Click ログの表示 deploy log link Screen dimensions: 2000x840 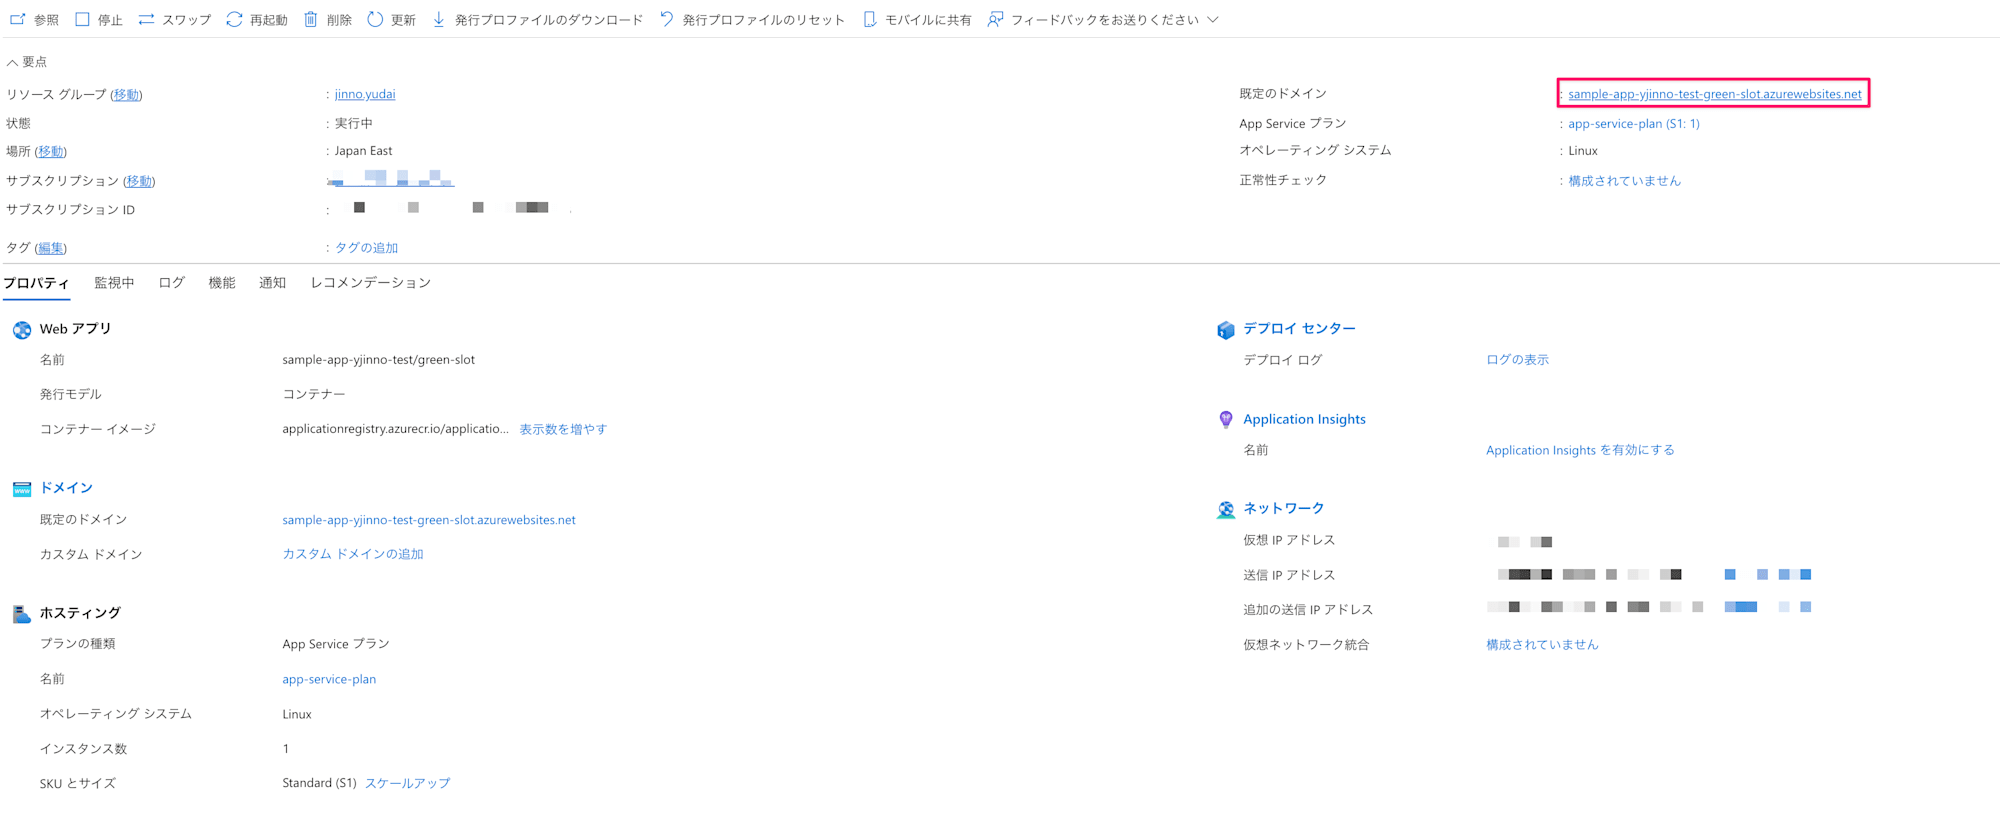(x=1517, y=360)
